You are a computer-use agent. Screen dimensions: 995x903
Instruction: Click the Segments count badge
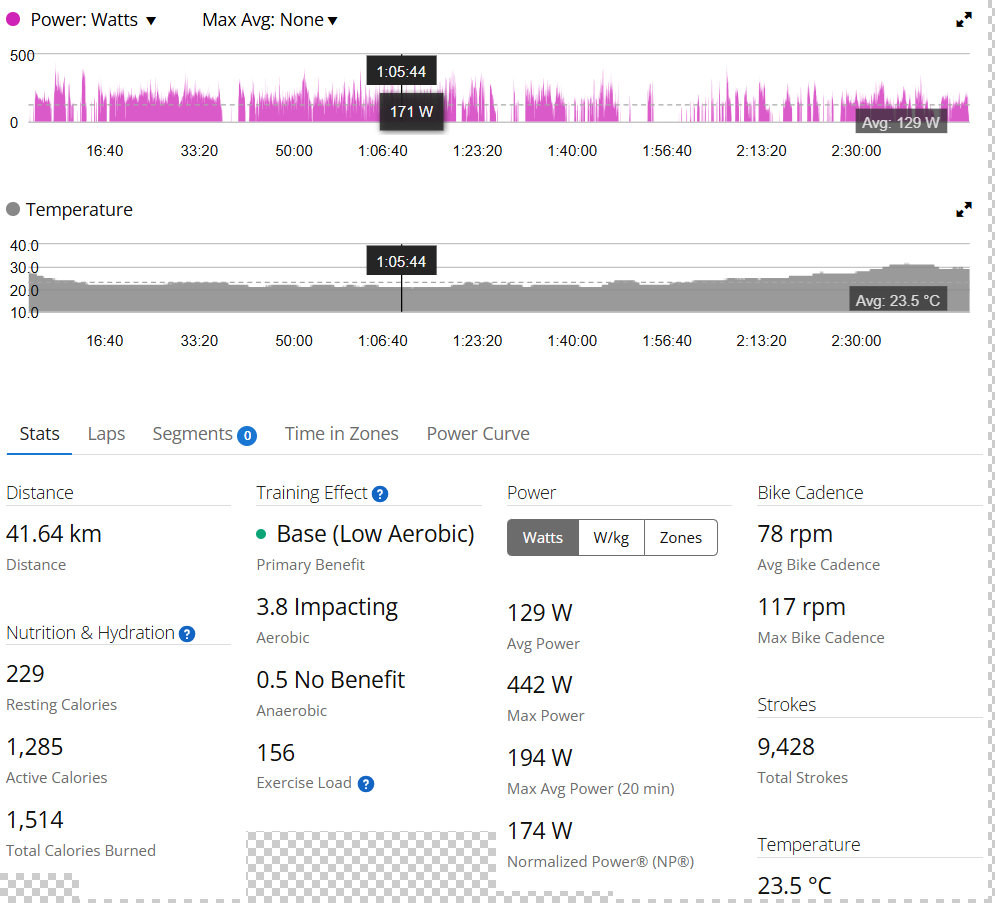click(x=247, y=435)
